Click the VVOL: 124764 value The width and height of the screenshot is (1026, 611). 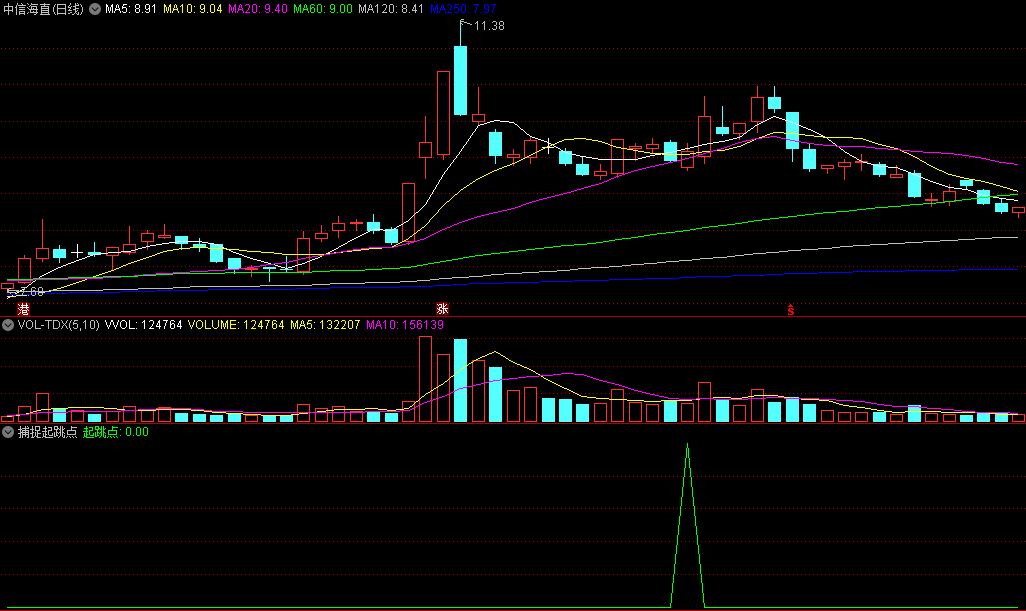coord(143,324)
